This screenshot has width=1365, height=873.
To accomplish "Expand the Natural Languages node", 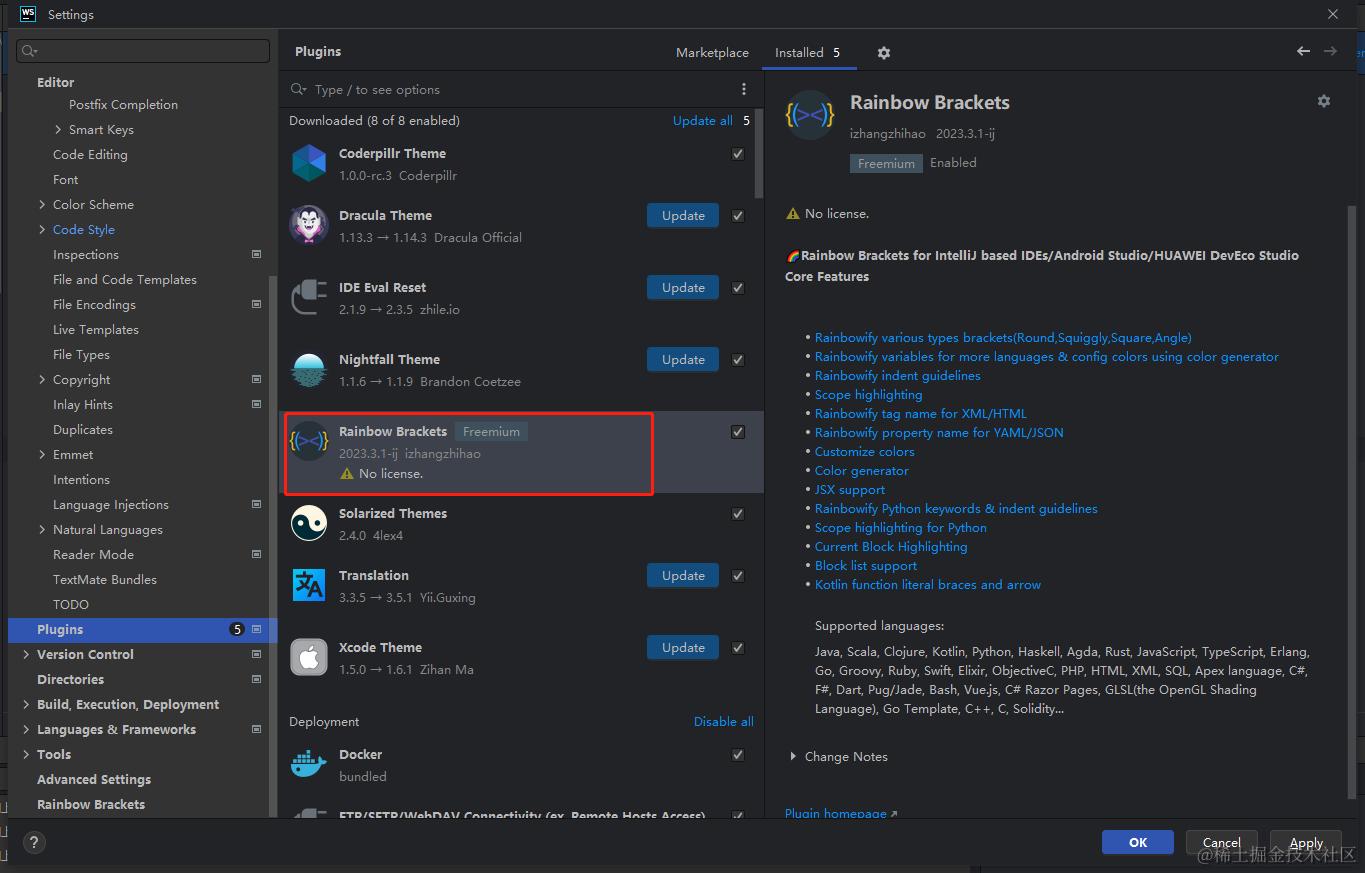I will (42, 529).
